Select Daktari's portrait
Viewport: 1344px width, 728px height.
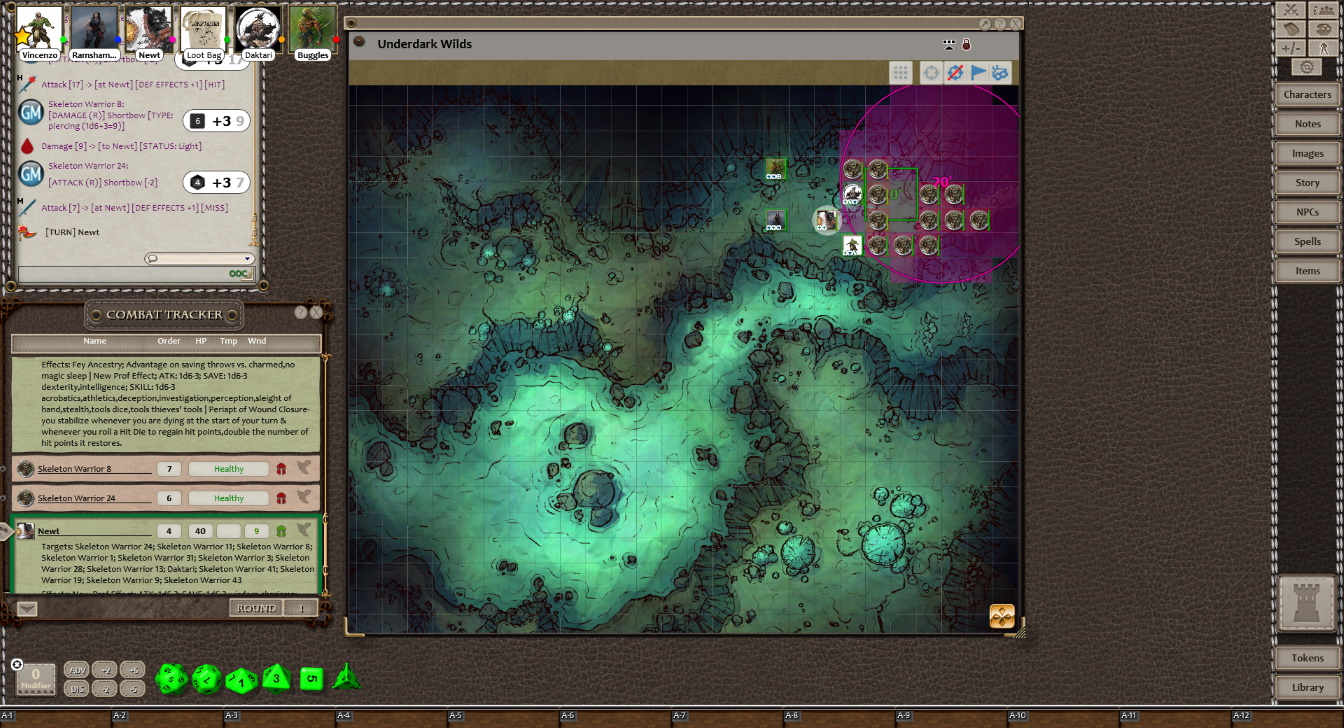[x=258, y=28]
